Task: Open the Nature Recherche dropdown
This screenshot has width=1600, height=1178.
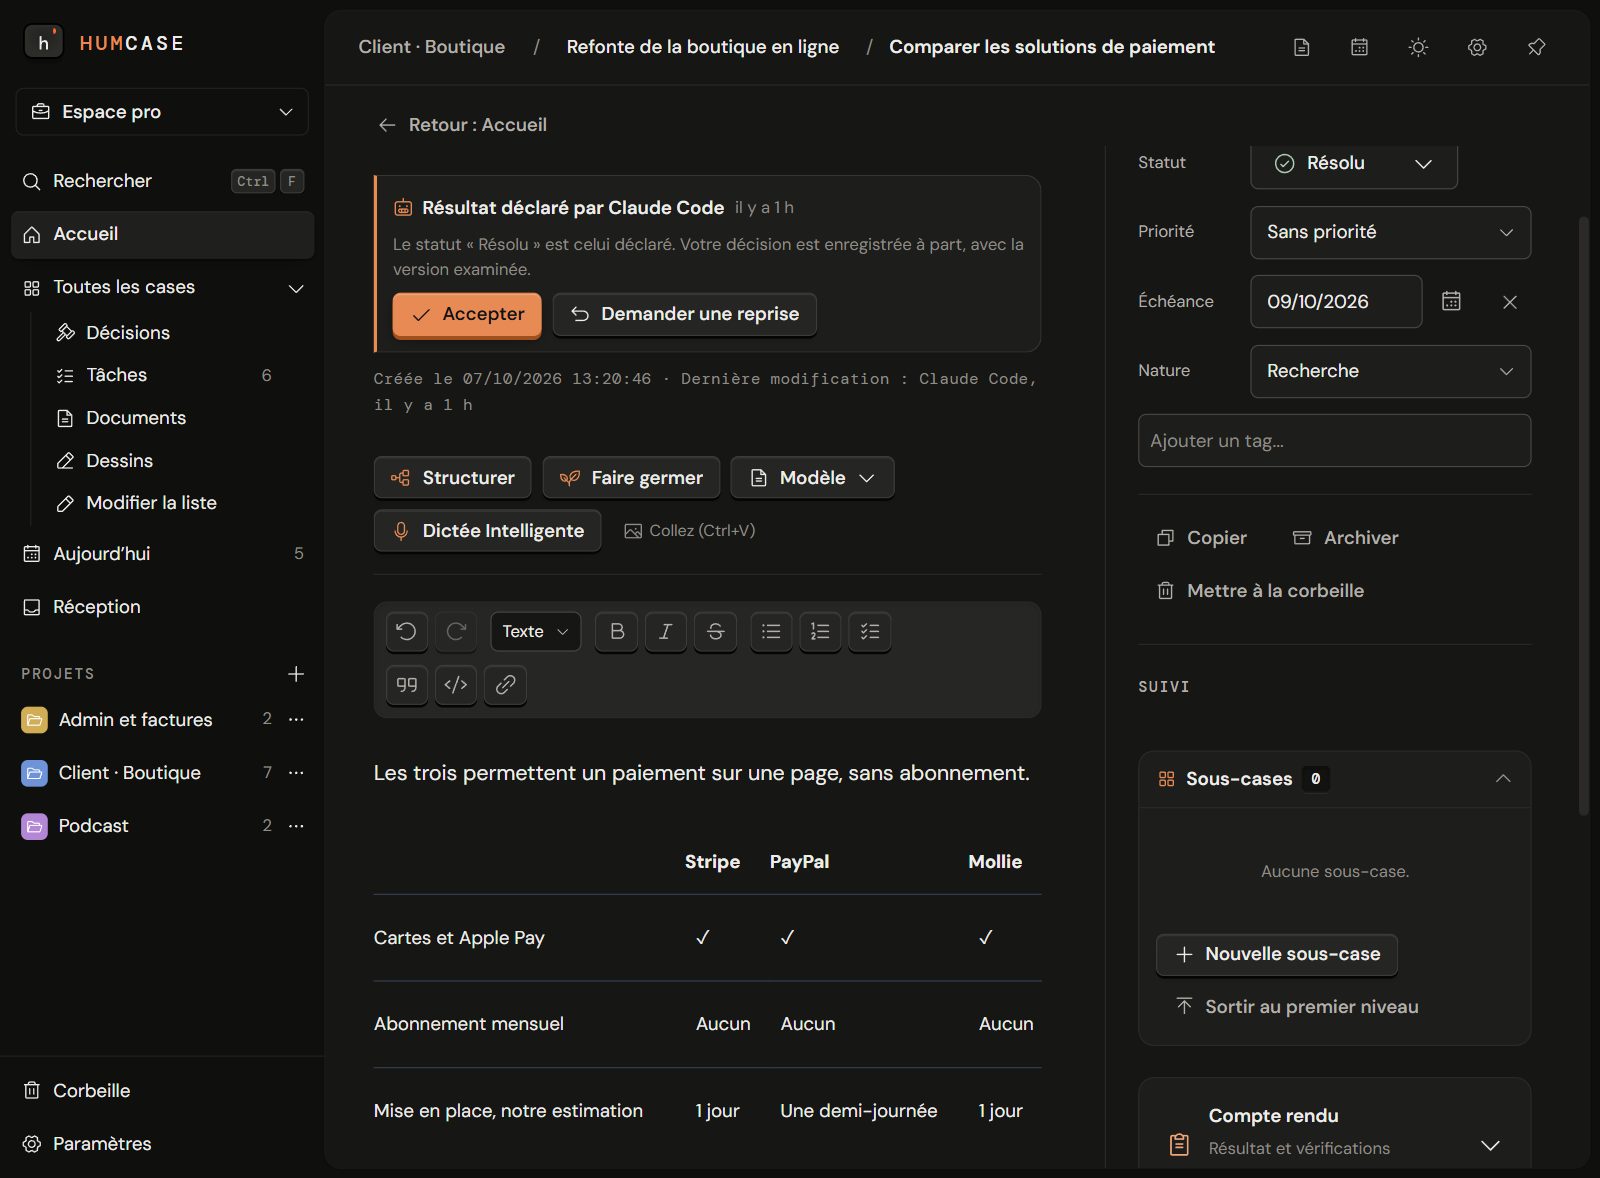Action: click(x=1390, y=371)
